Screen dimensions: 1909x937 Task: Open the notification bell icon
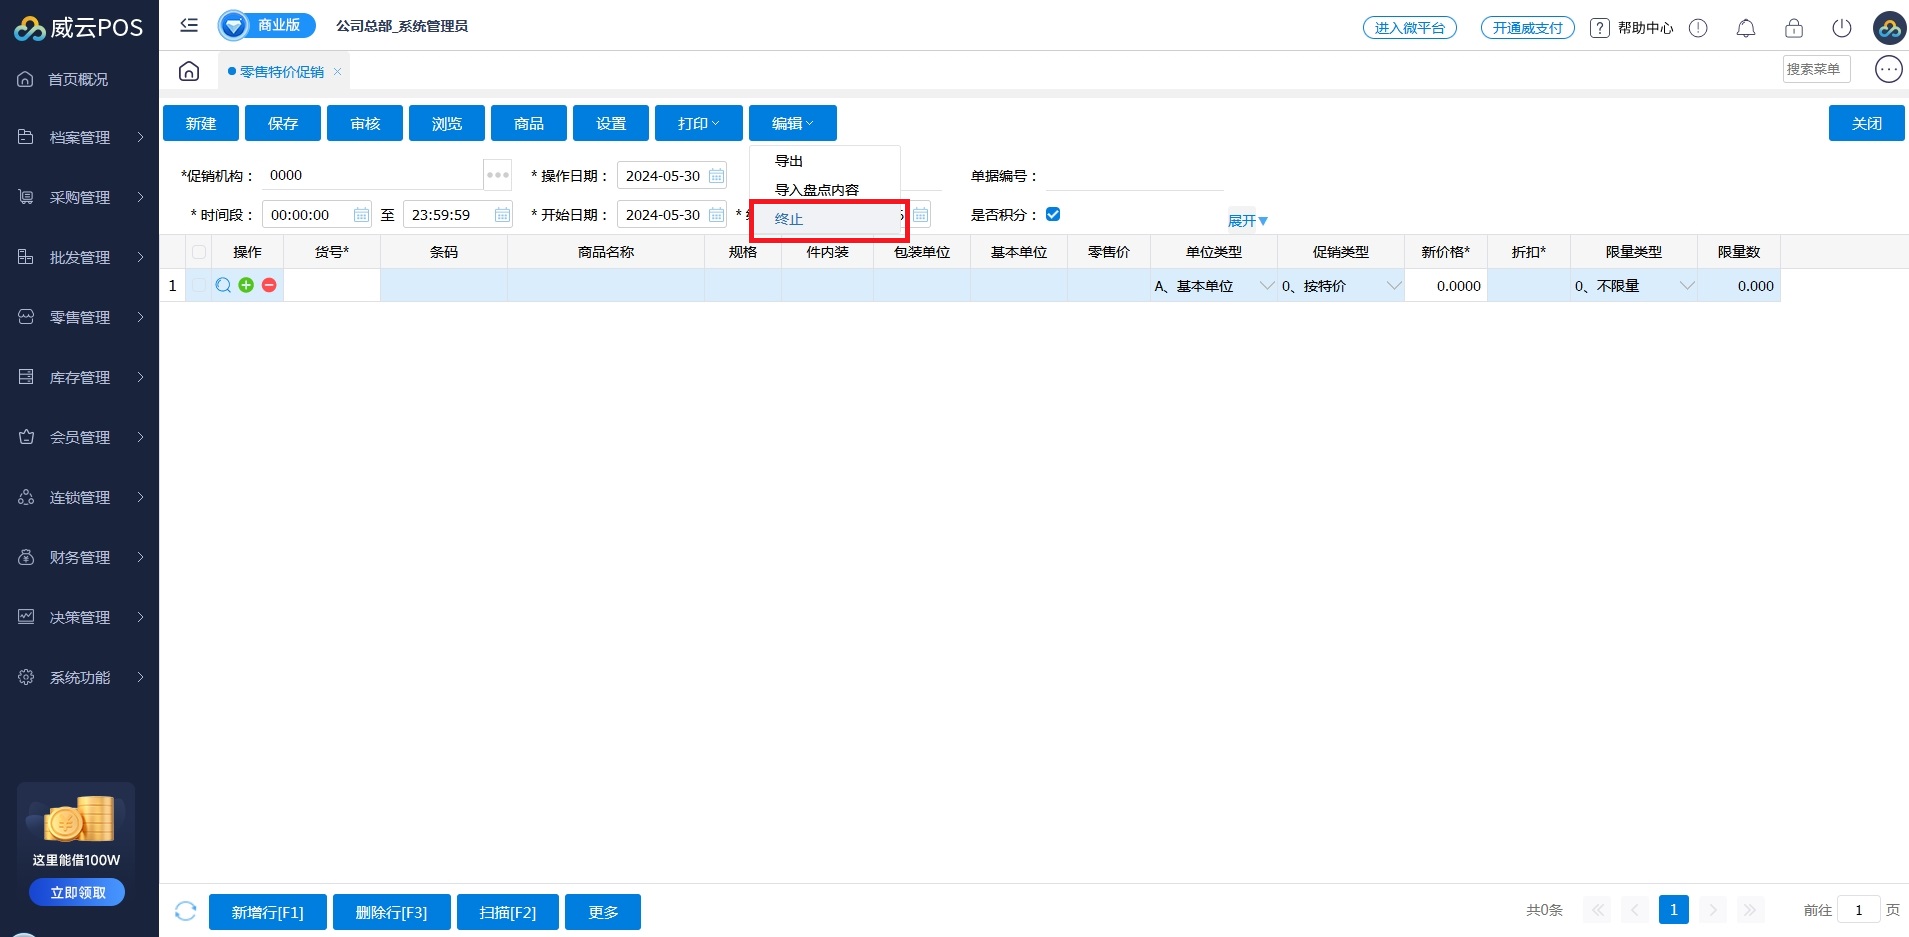(x=1745, y=28)
